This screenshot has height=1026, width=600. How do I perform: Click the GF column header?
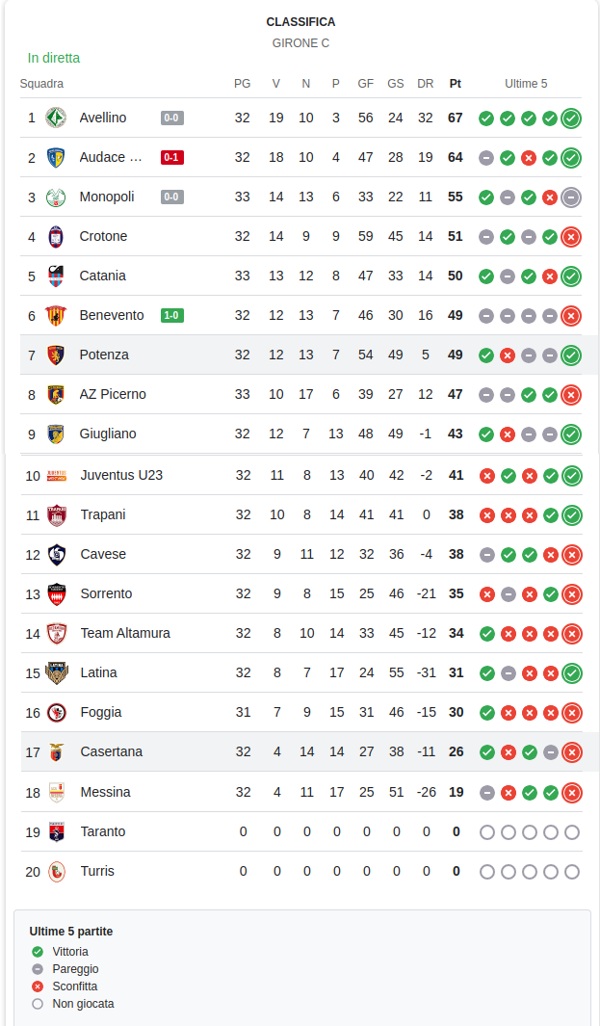click(x=366, y=84)
